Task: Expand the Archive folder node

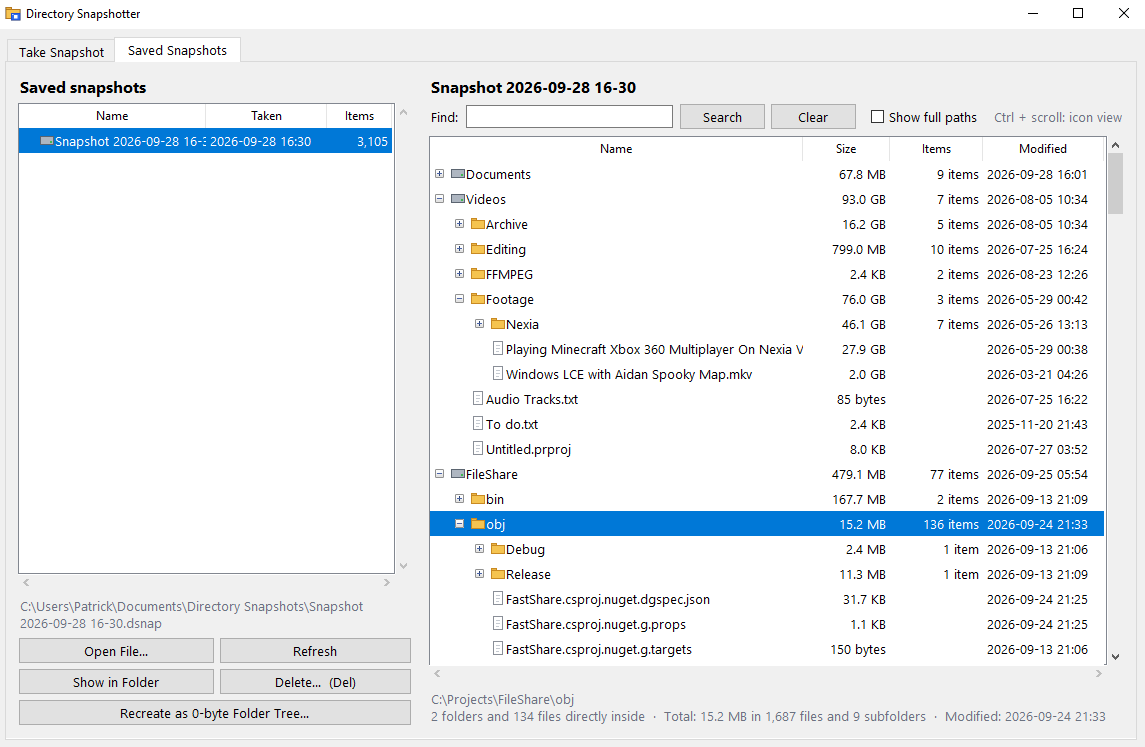Action: [459, 223]
